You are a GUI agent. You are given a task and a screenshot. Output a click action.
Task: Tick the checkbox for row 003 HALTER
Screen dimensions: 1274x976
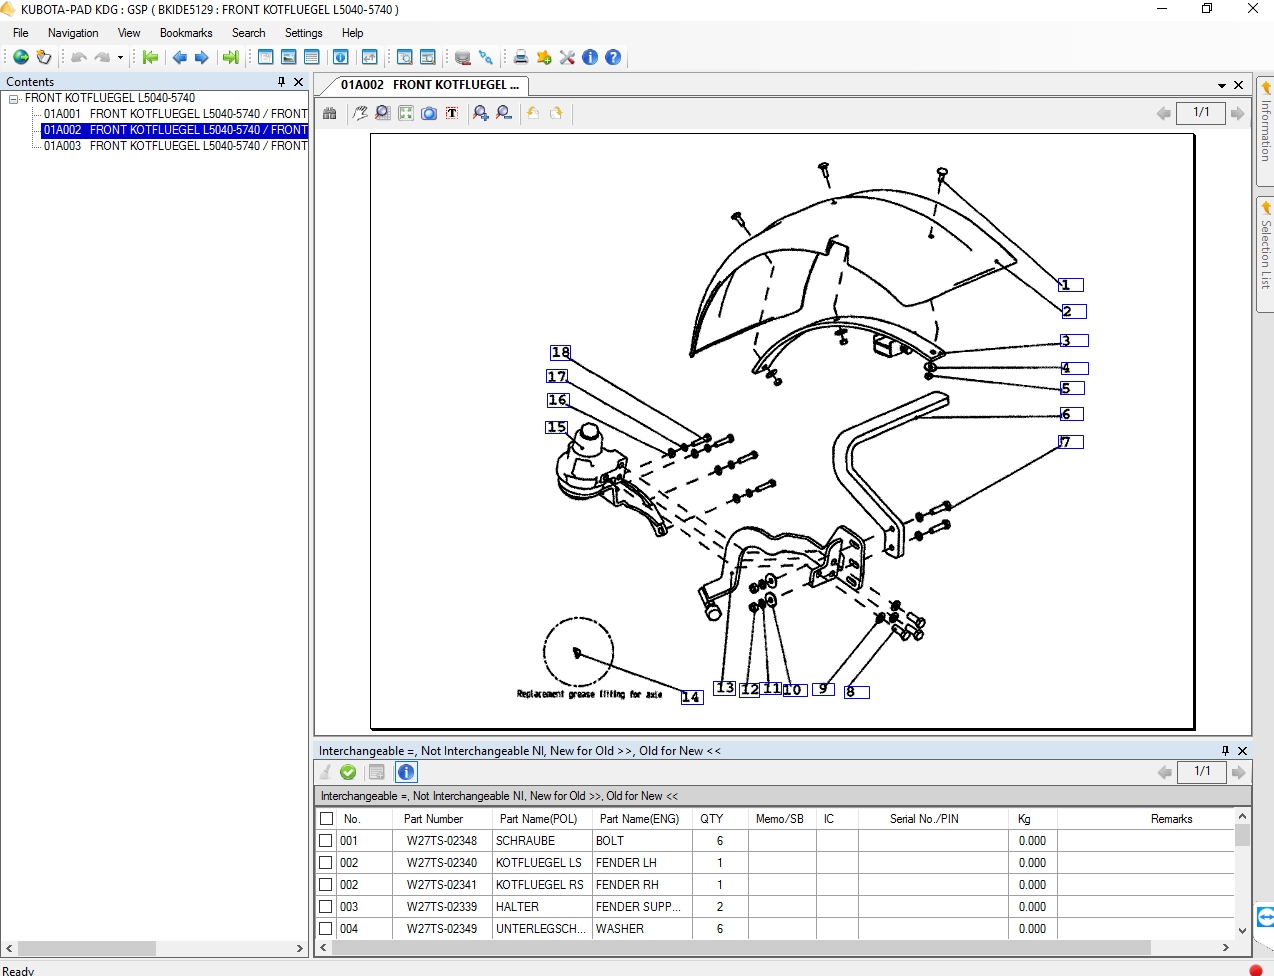pyautogui.click(x=326, y=907)
